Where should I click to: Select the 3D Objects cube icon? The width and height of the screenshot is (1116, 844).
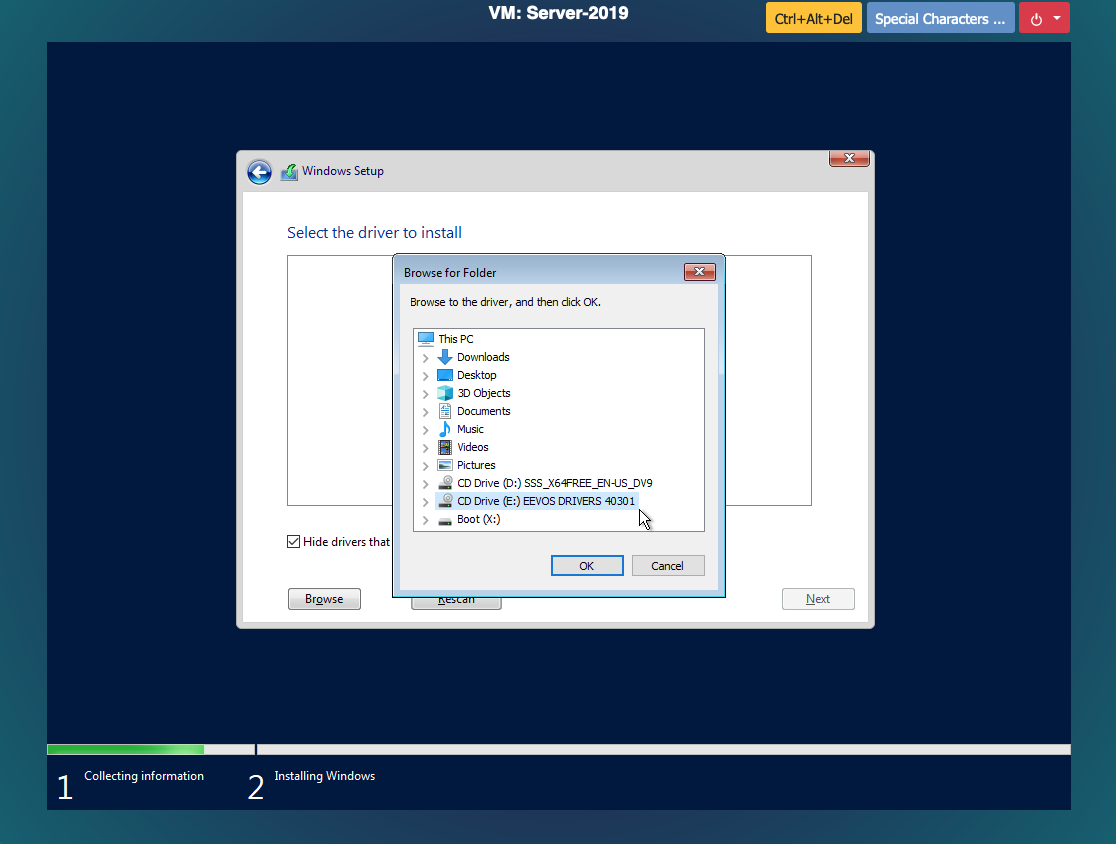click(x=445, y=393)
